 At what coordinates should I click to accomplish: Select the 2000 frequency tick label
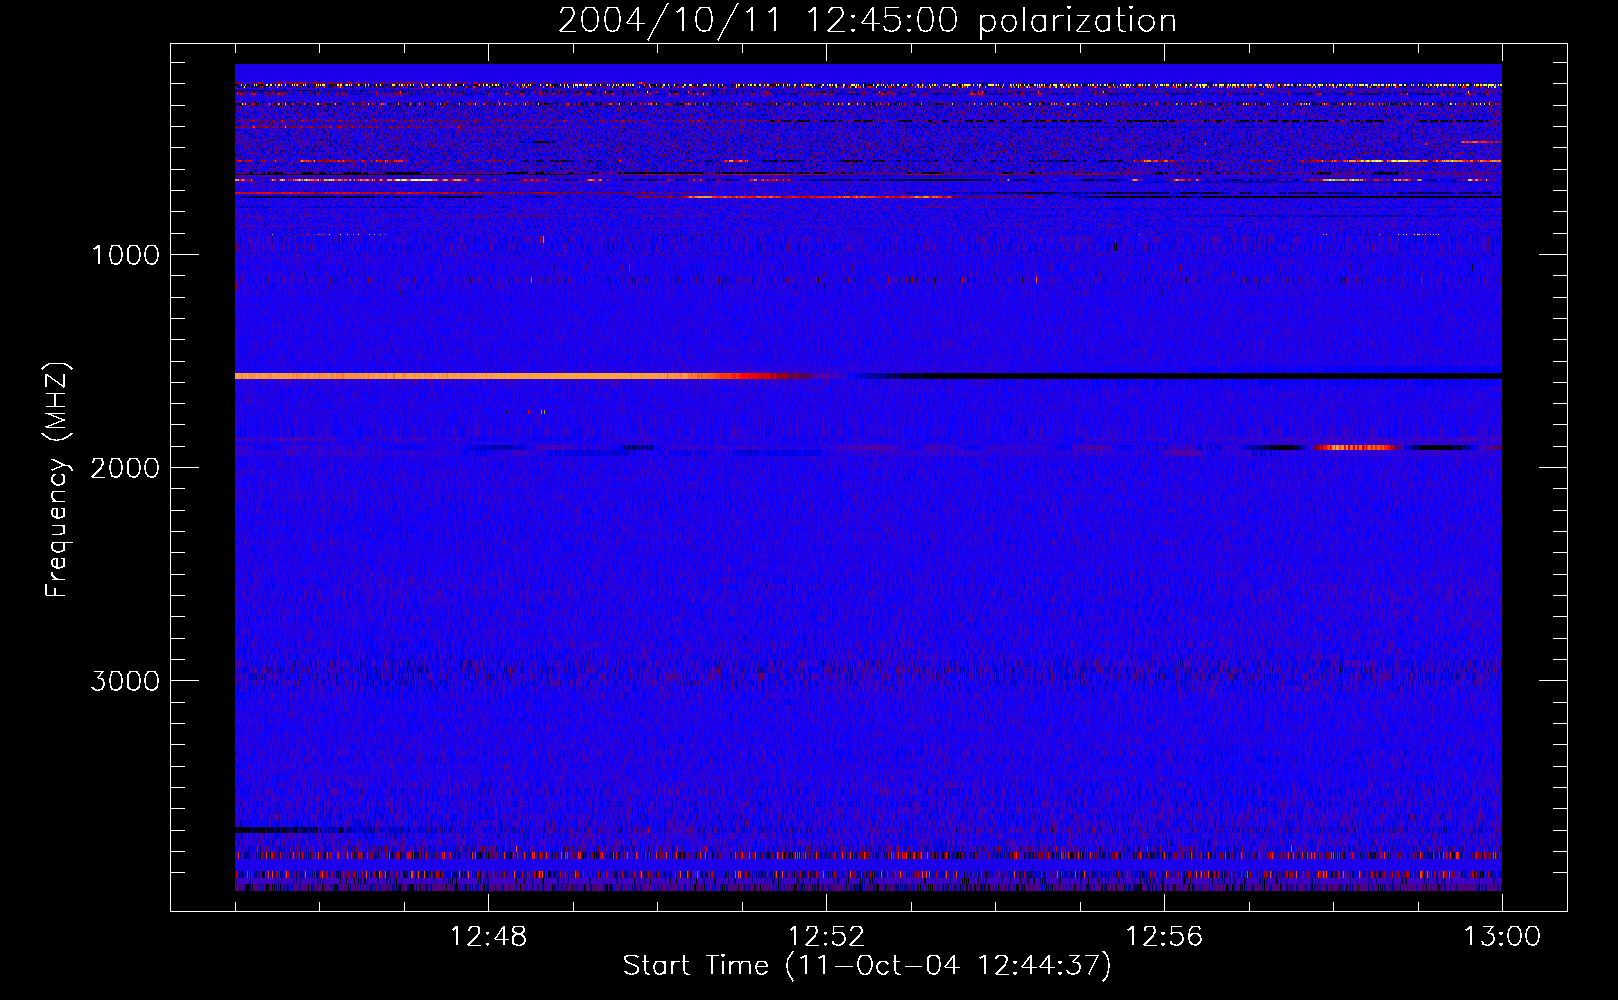(x=125, y=468)
